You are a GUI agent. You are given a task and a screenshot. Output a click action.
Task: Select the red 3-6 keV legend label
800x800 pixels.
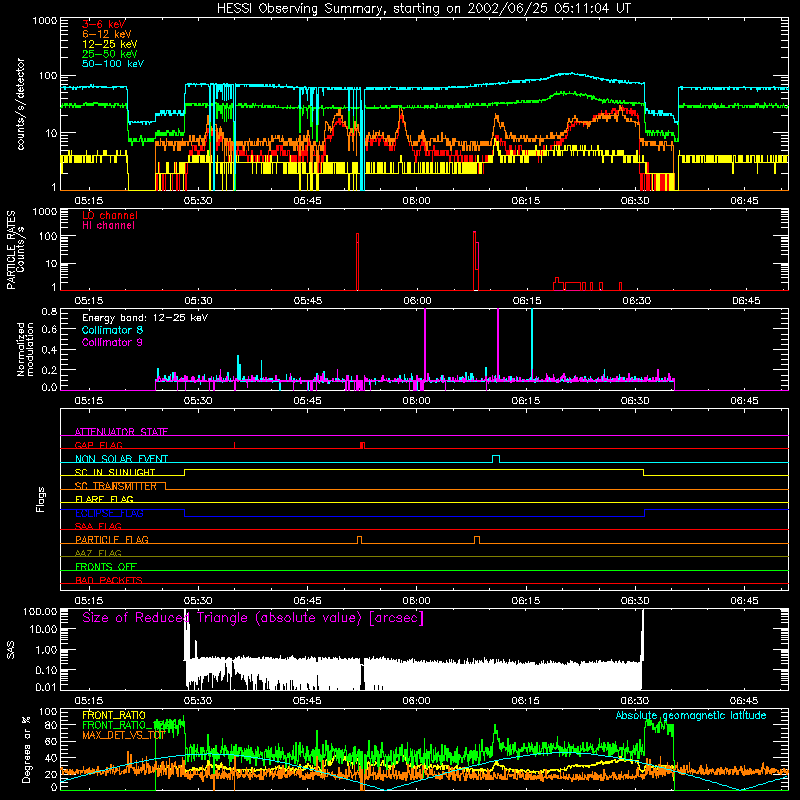[104, 24]
